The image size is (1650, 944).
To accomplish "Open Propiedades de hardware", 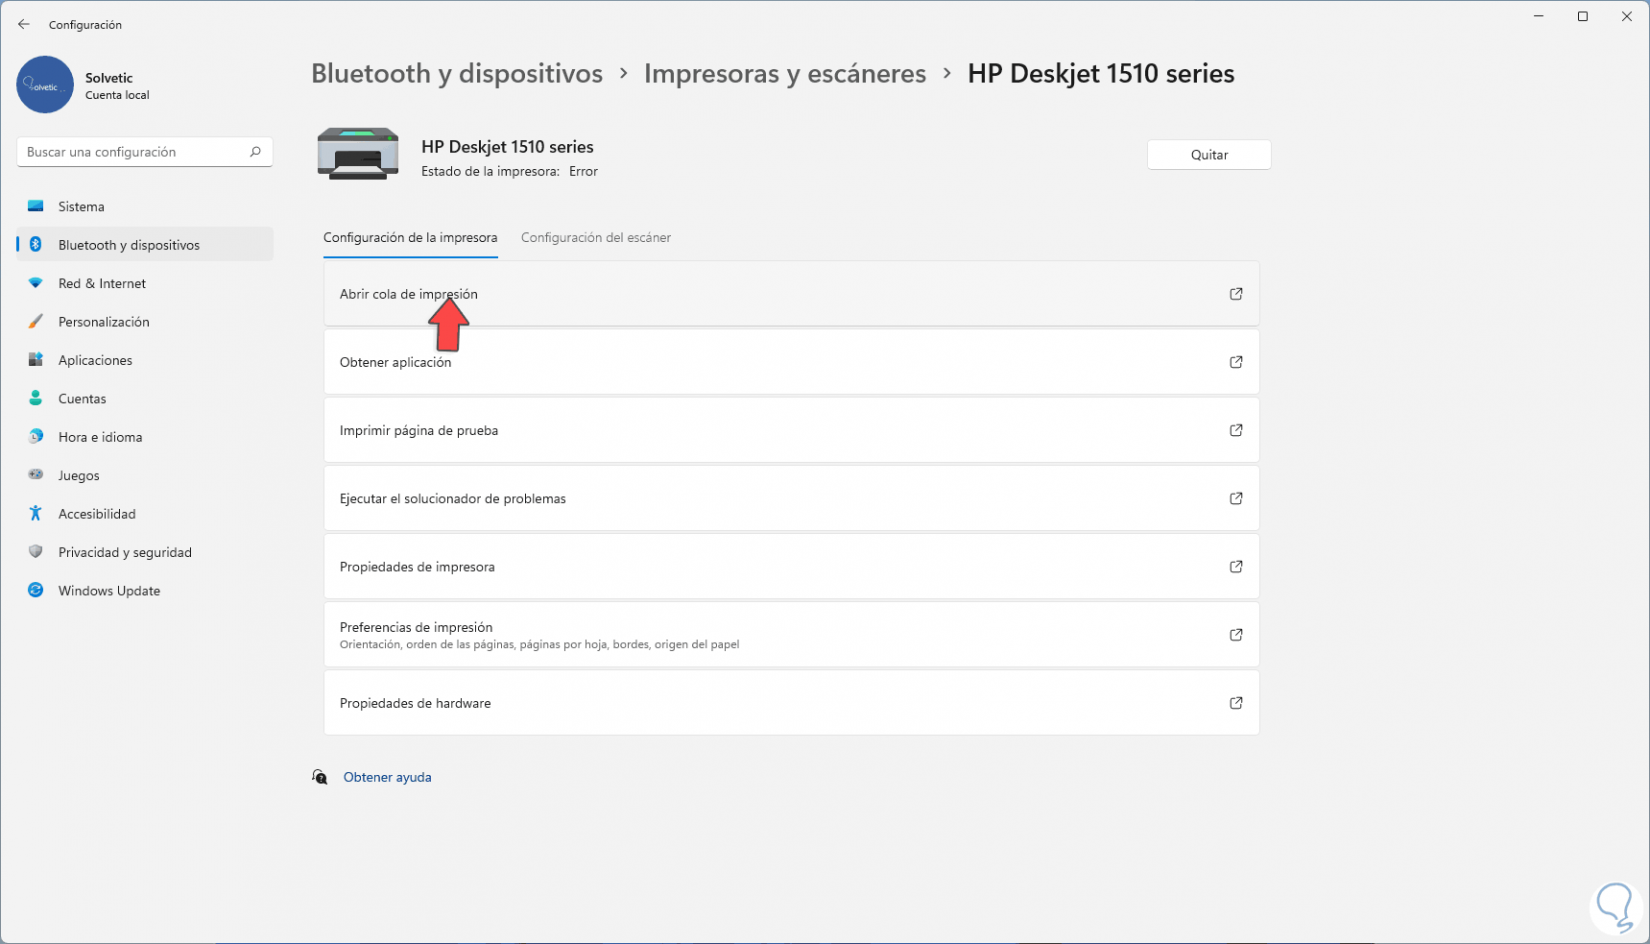I will 791,703.
